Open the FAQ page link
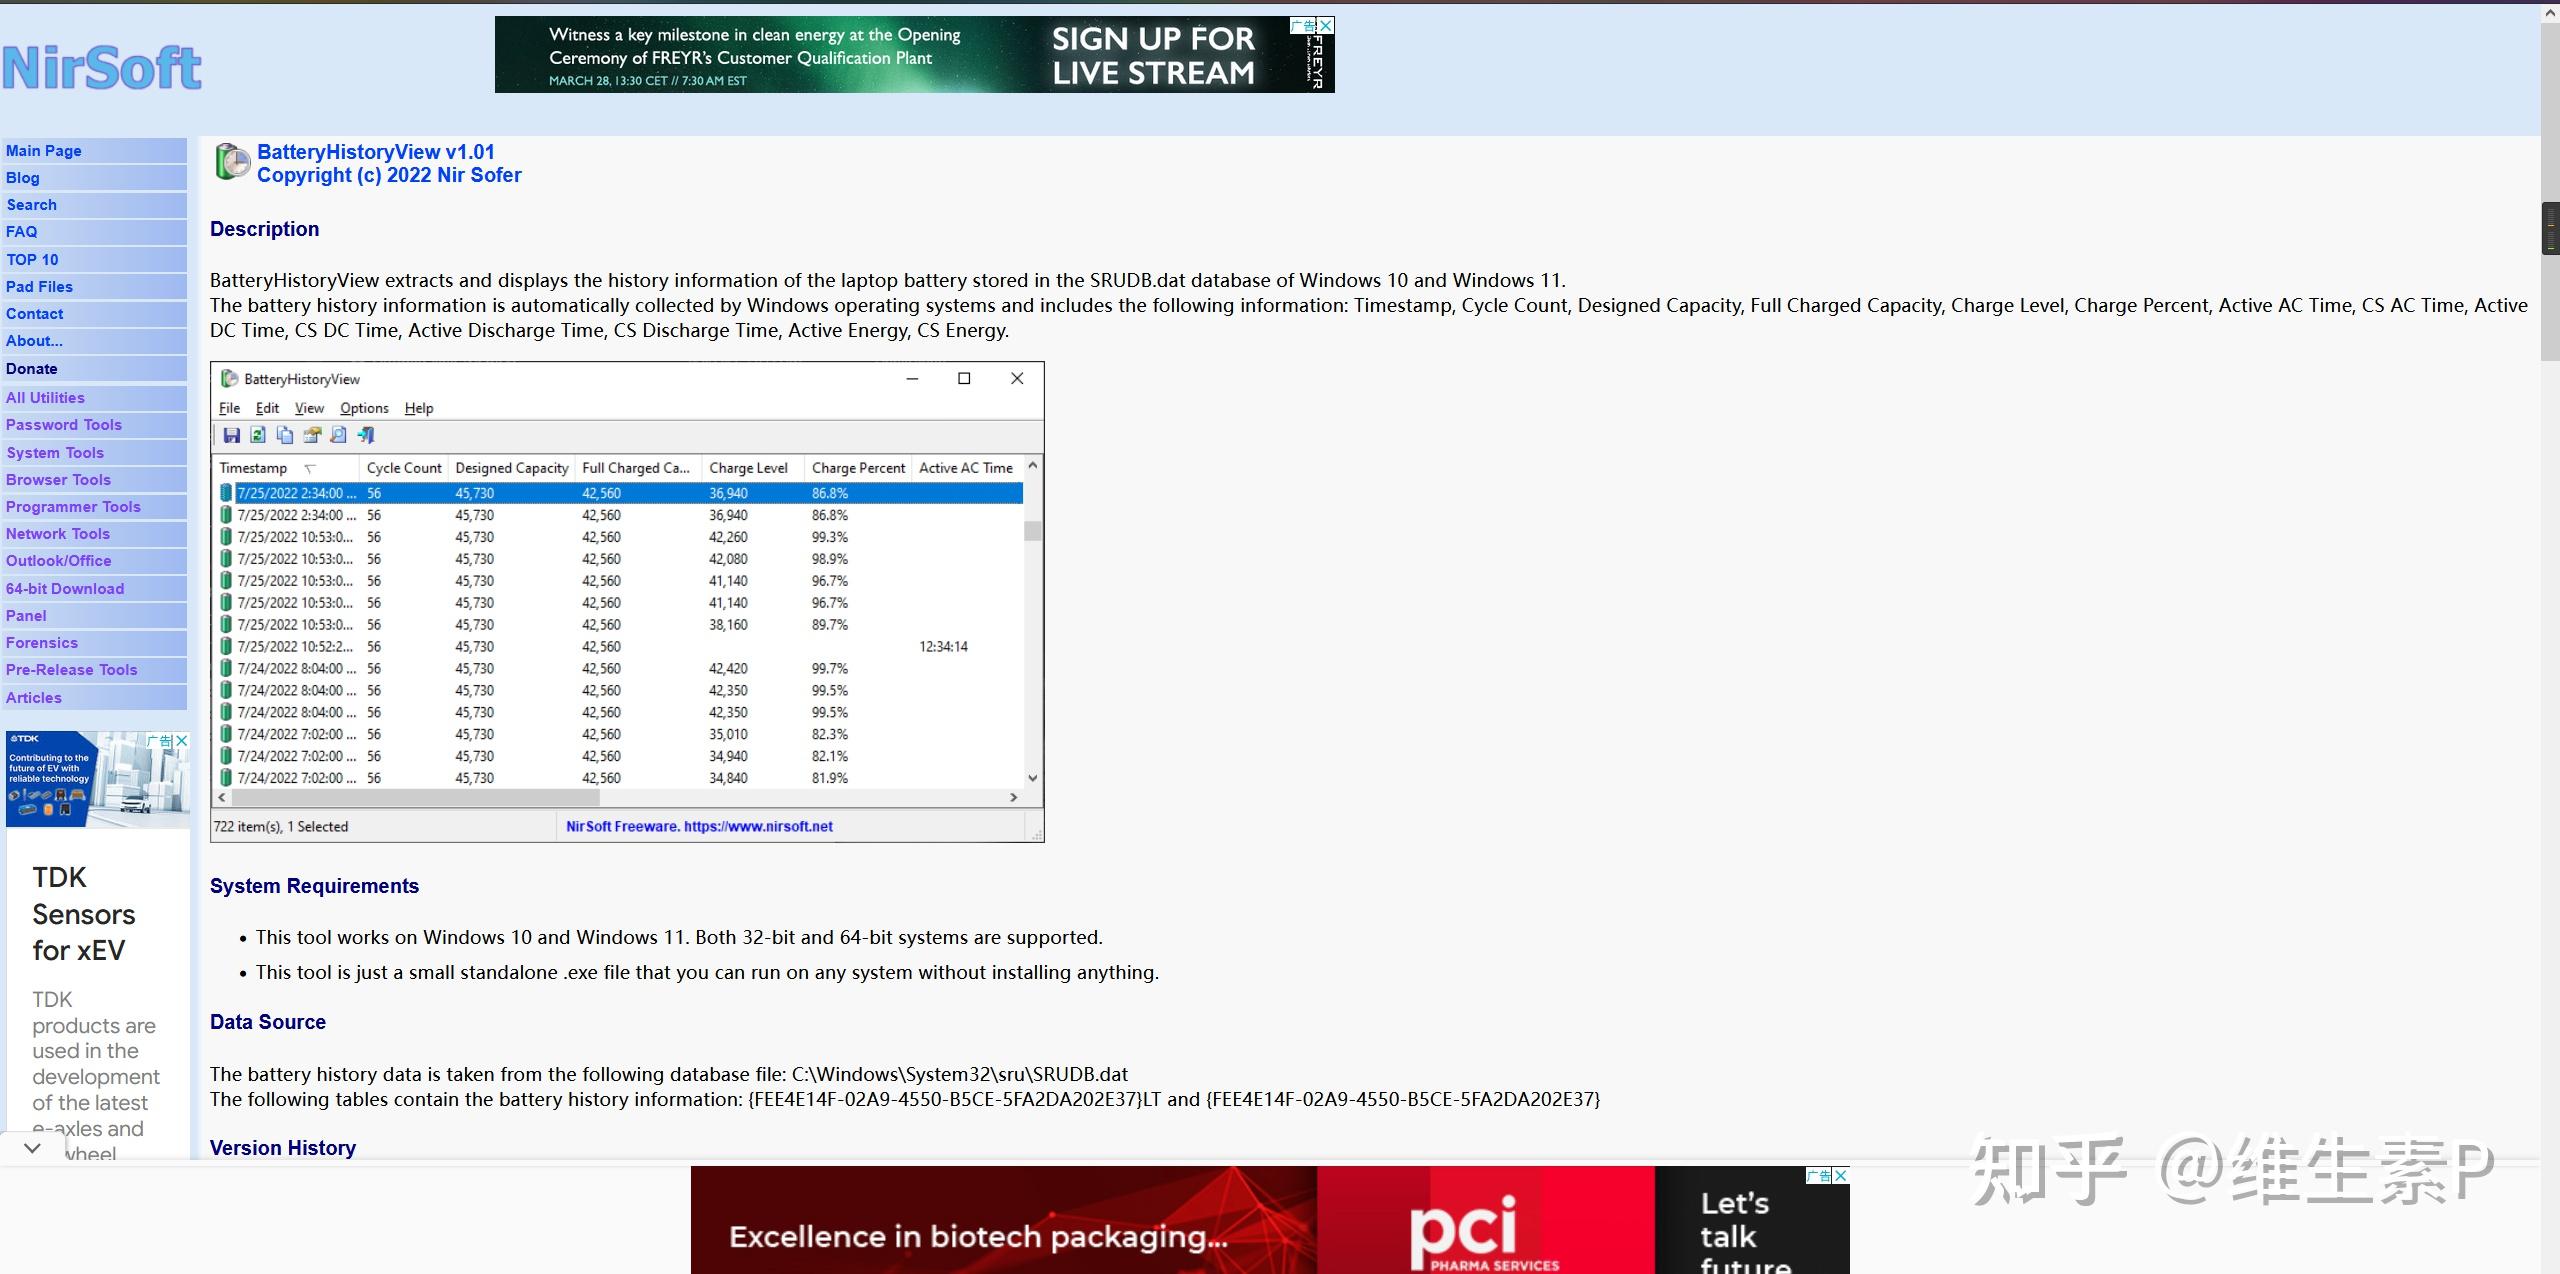 pyautogui.click(x=22, y=232)
